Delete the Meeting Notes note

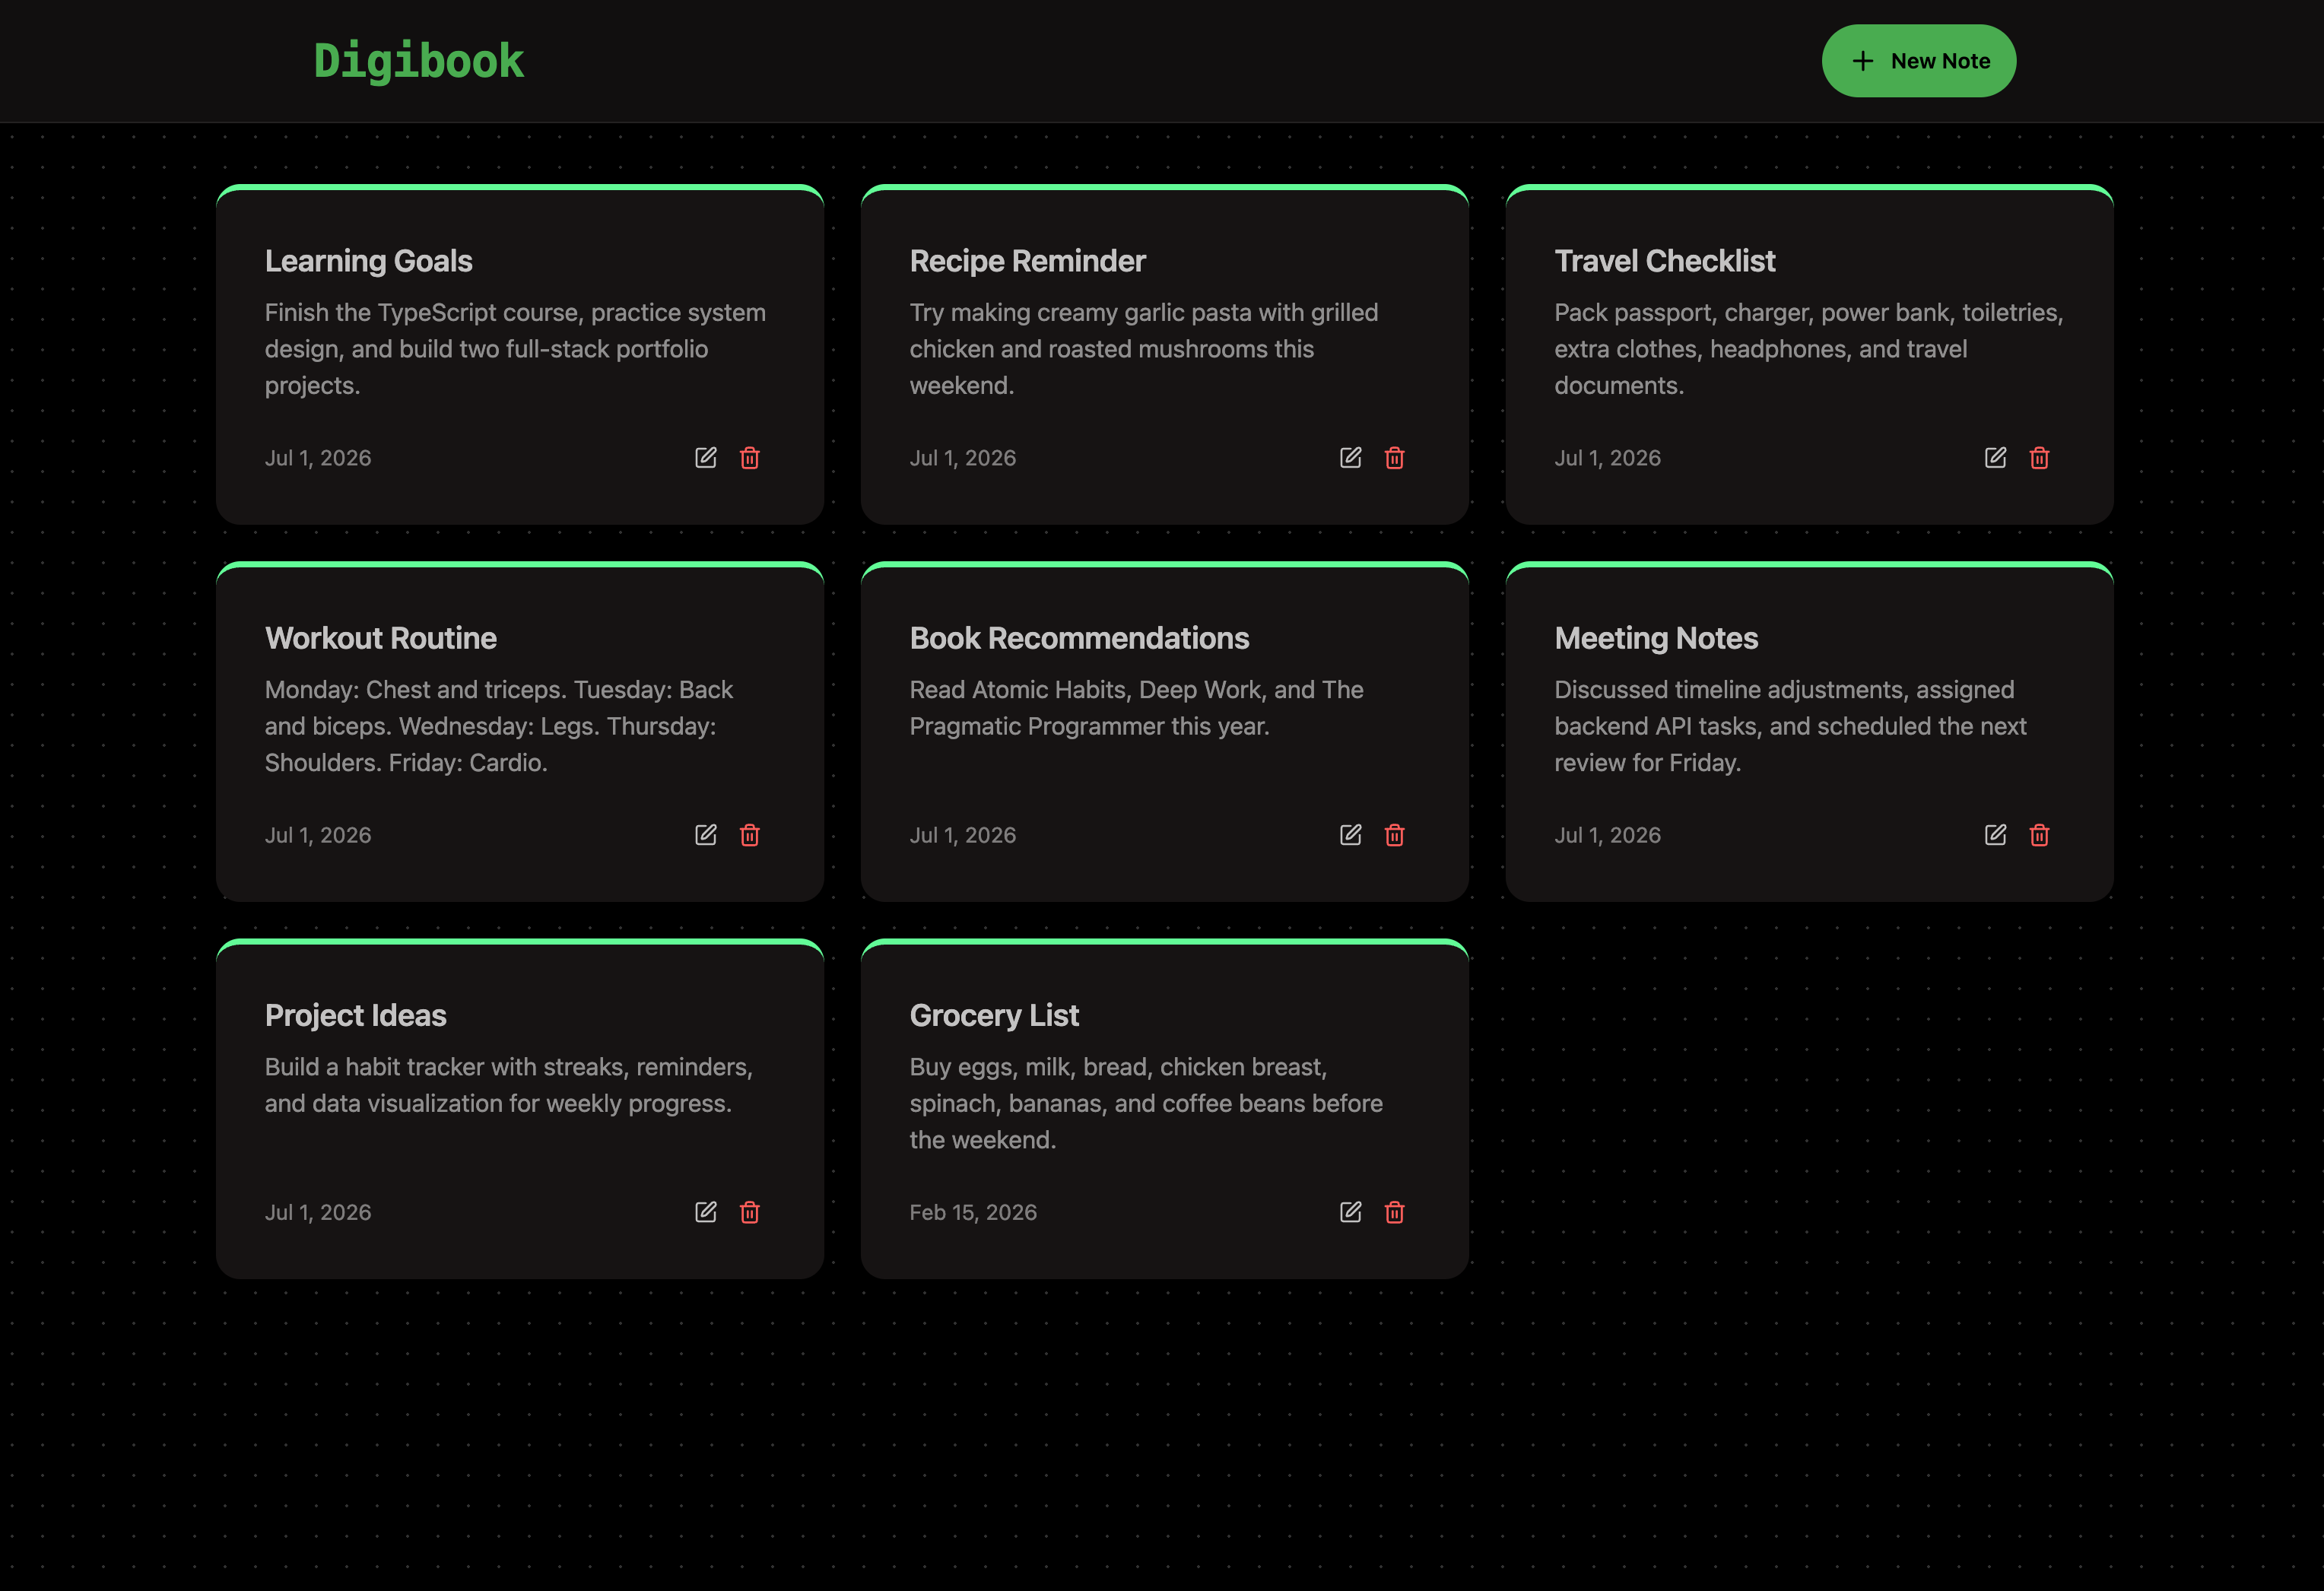click(2040, 835)
